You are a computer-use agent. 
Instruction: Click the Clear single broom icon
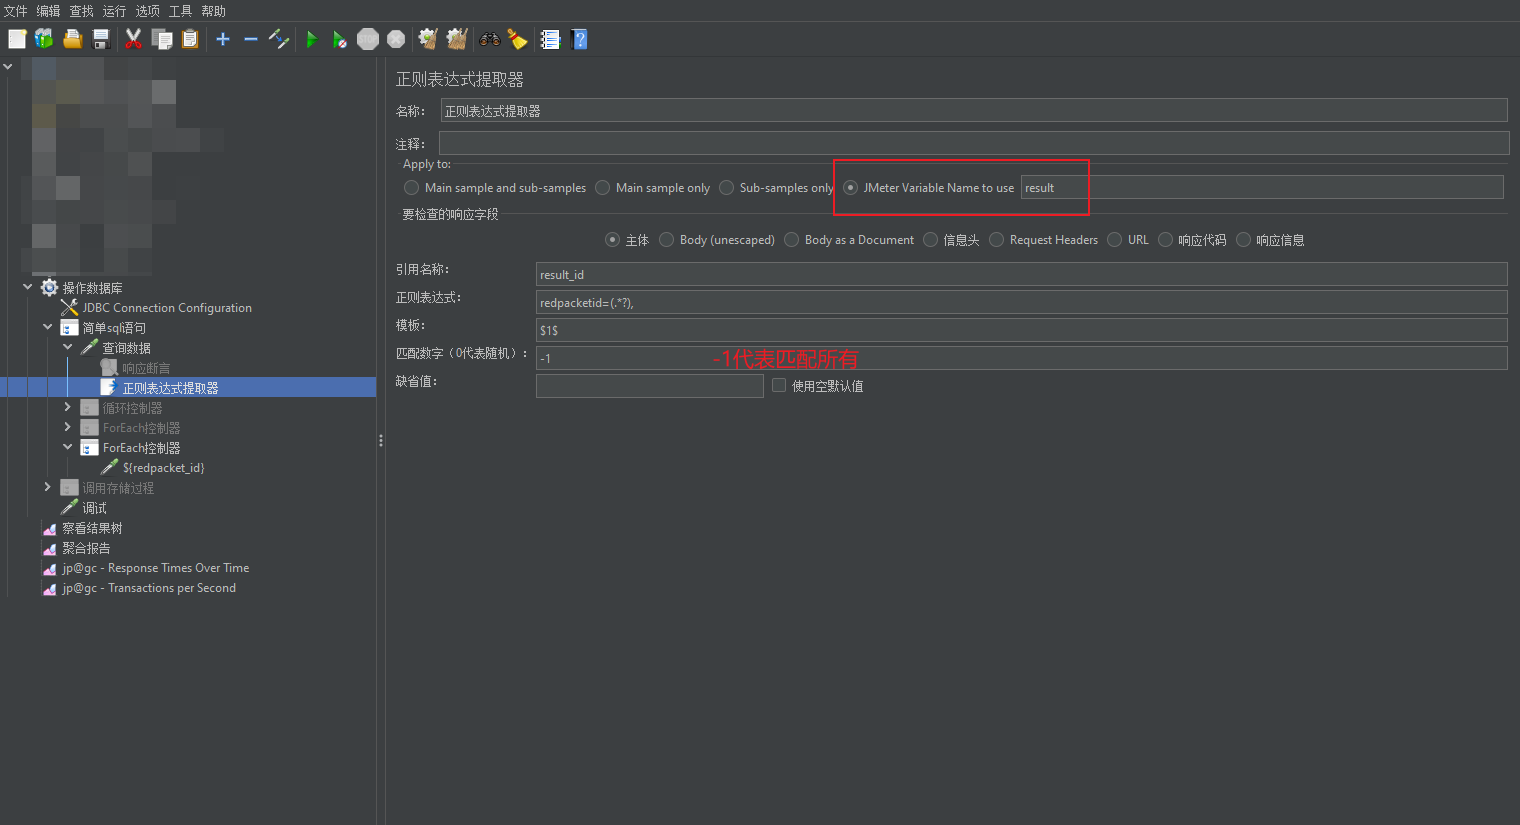click(x=428, y=39)
